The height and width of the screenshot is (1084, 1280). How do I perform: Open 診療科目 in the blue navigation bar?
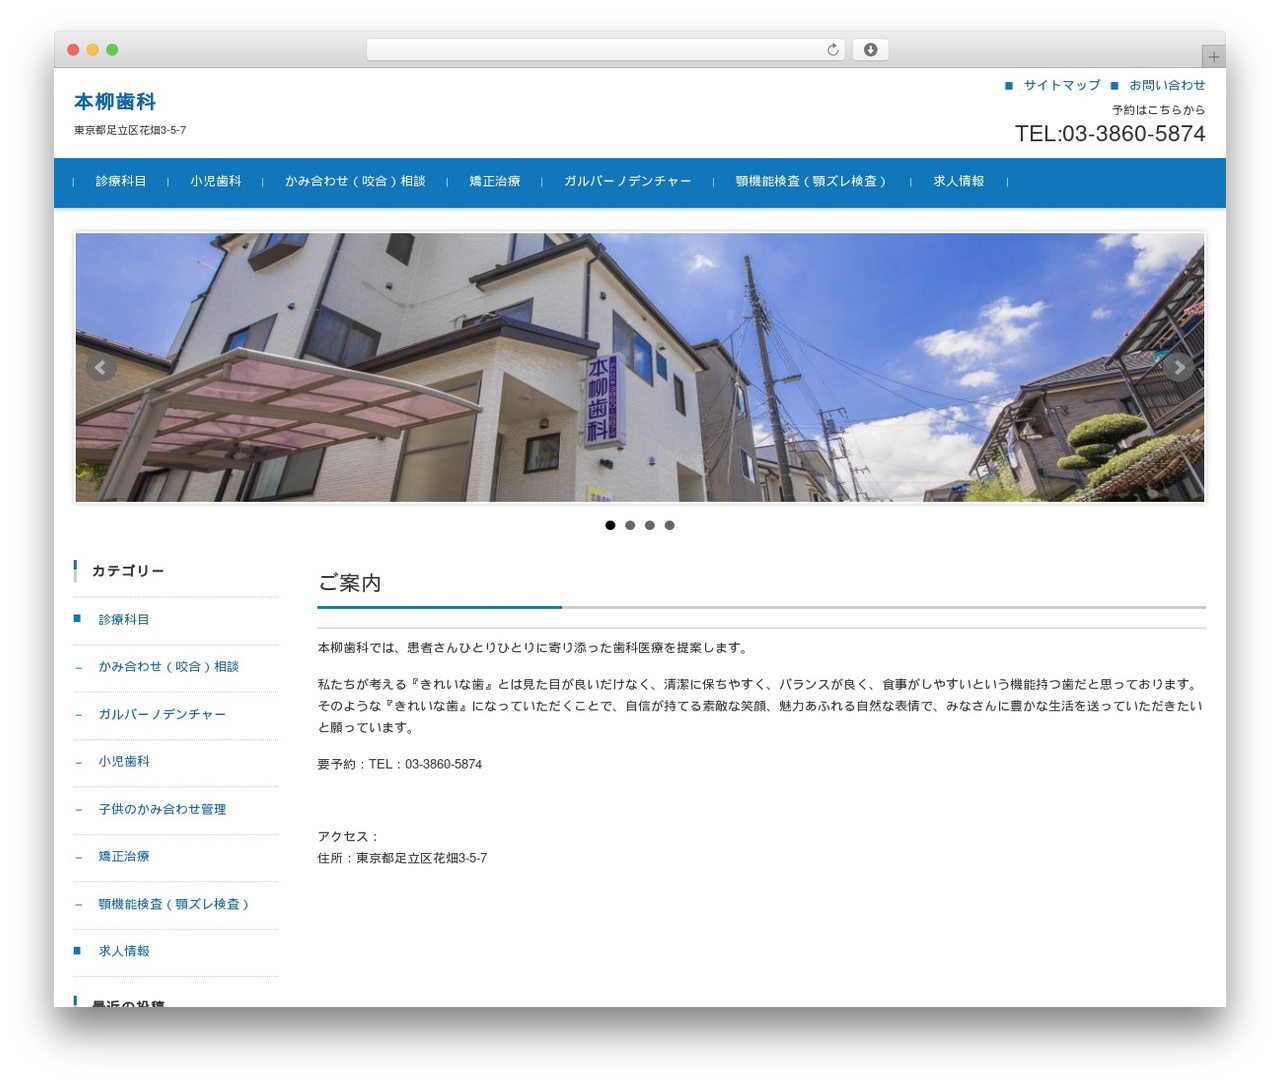click(x=121, y=181)
